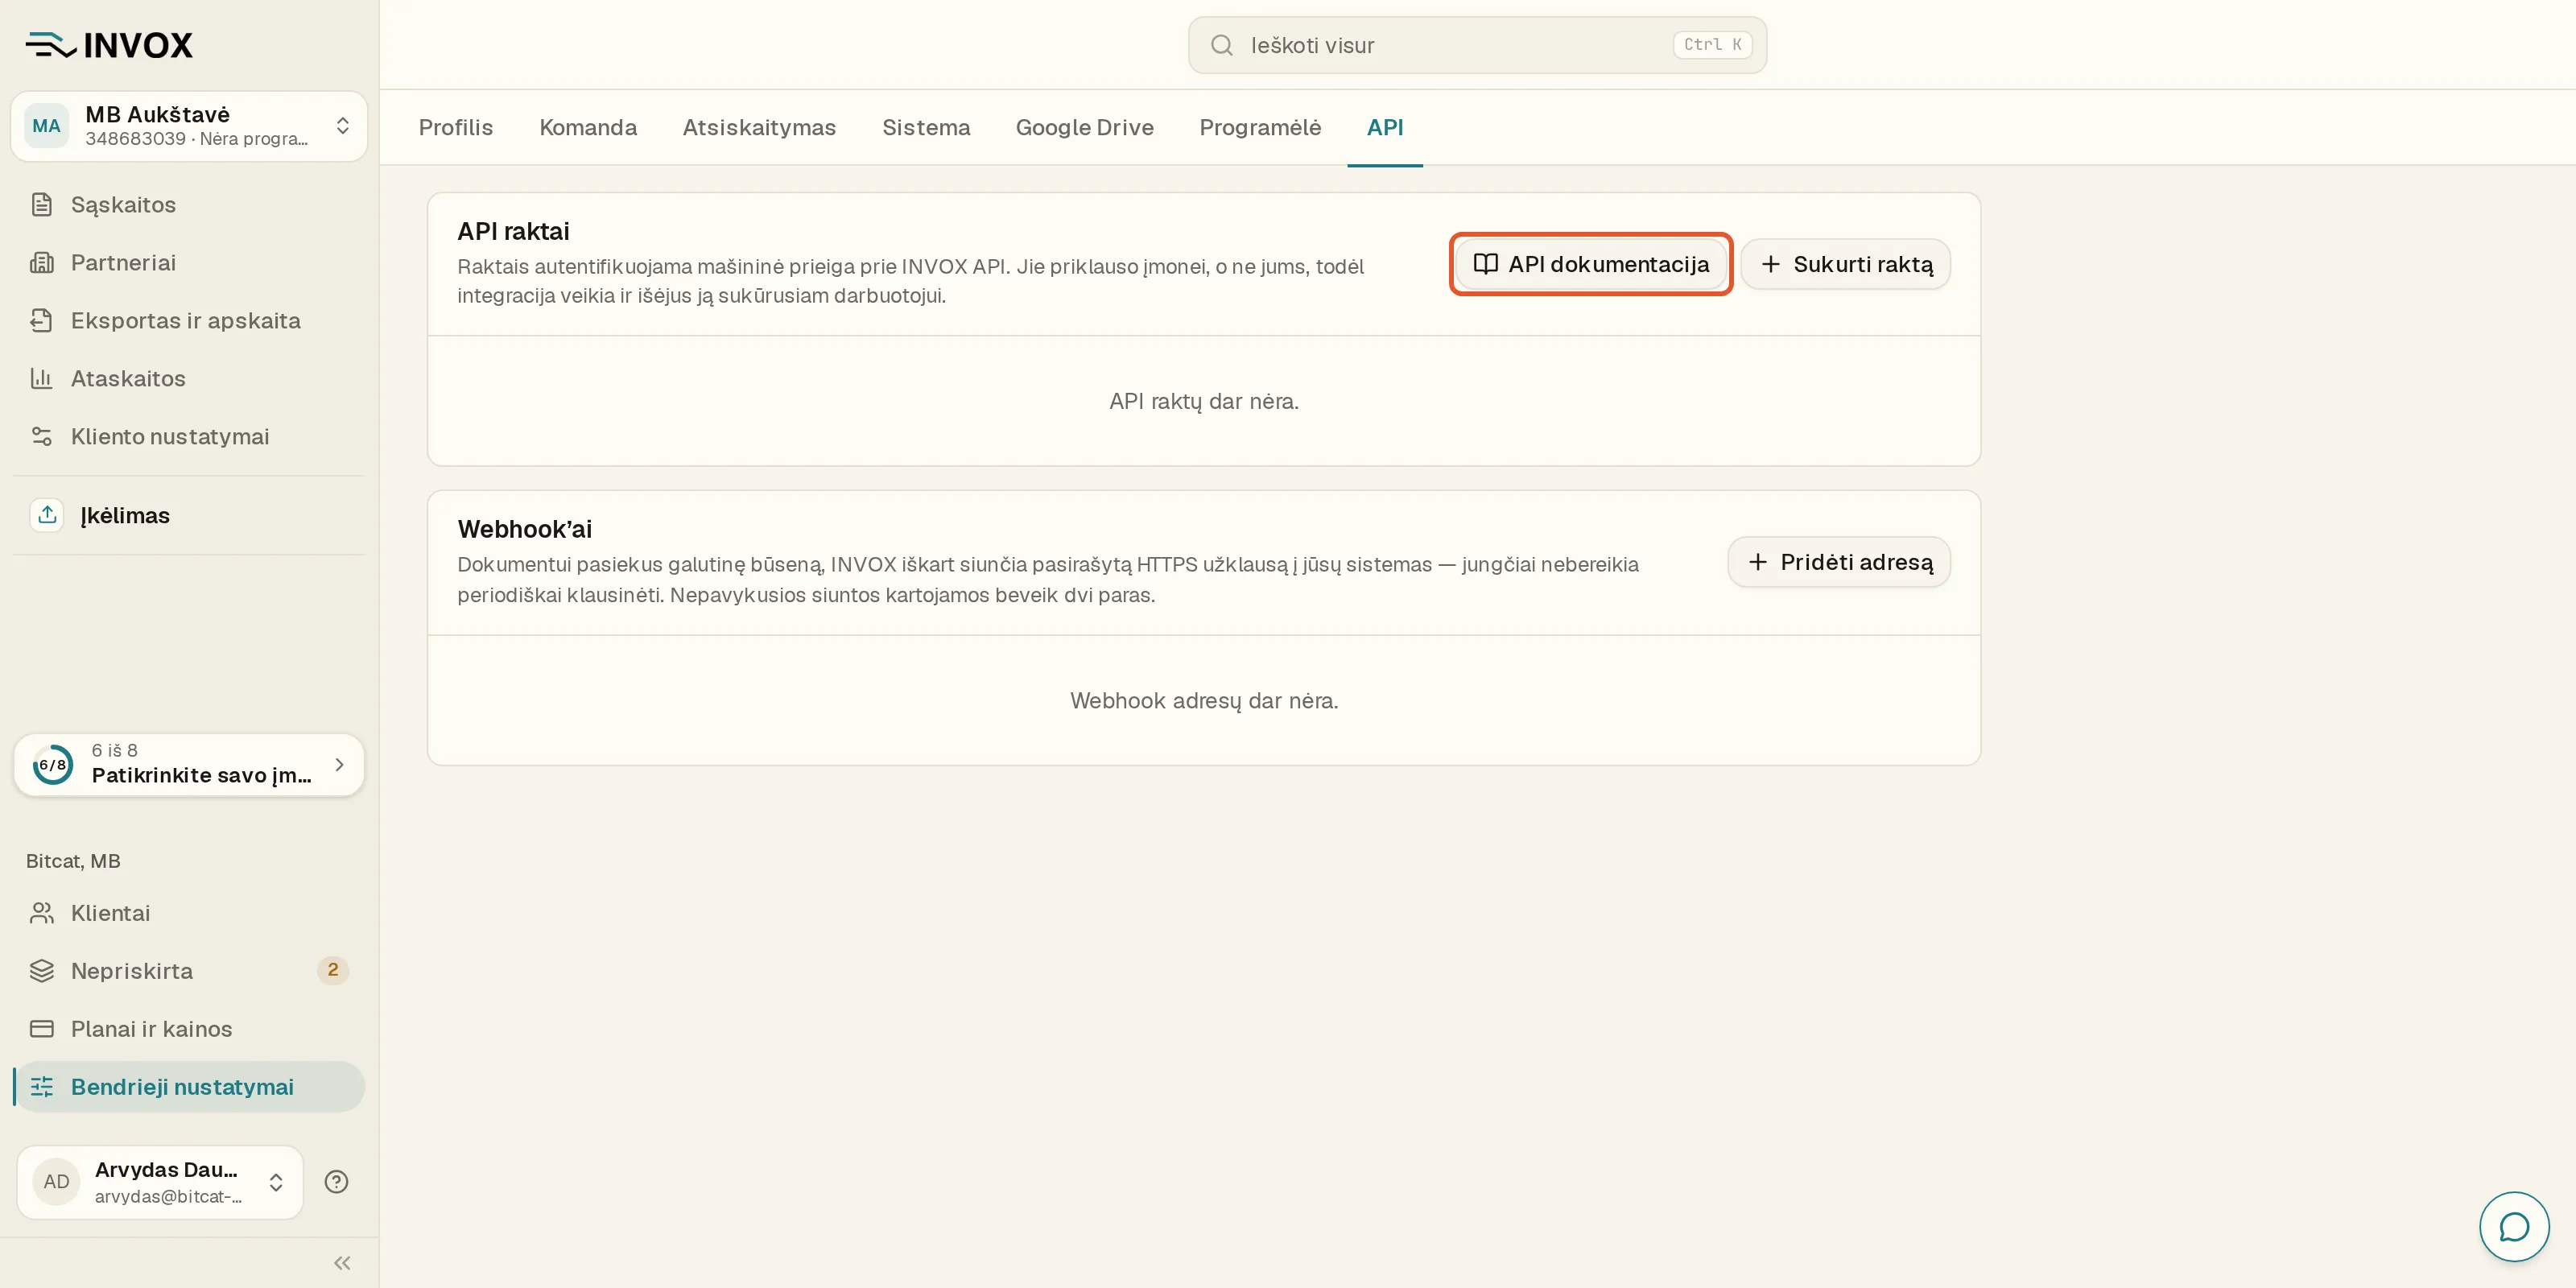This screenshot has width=2576, height=1288.
Task: Open the Sistema tab
Action: click(926, 128)
